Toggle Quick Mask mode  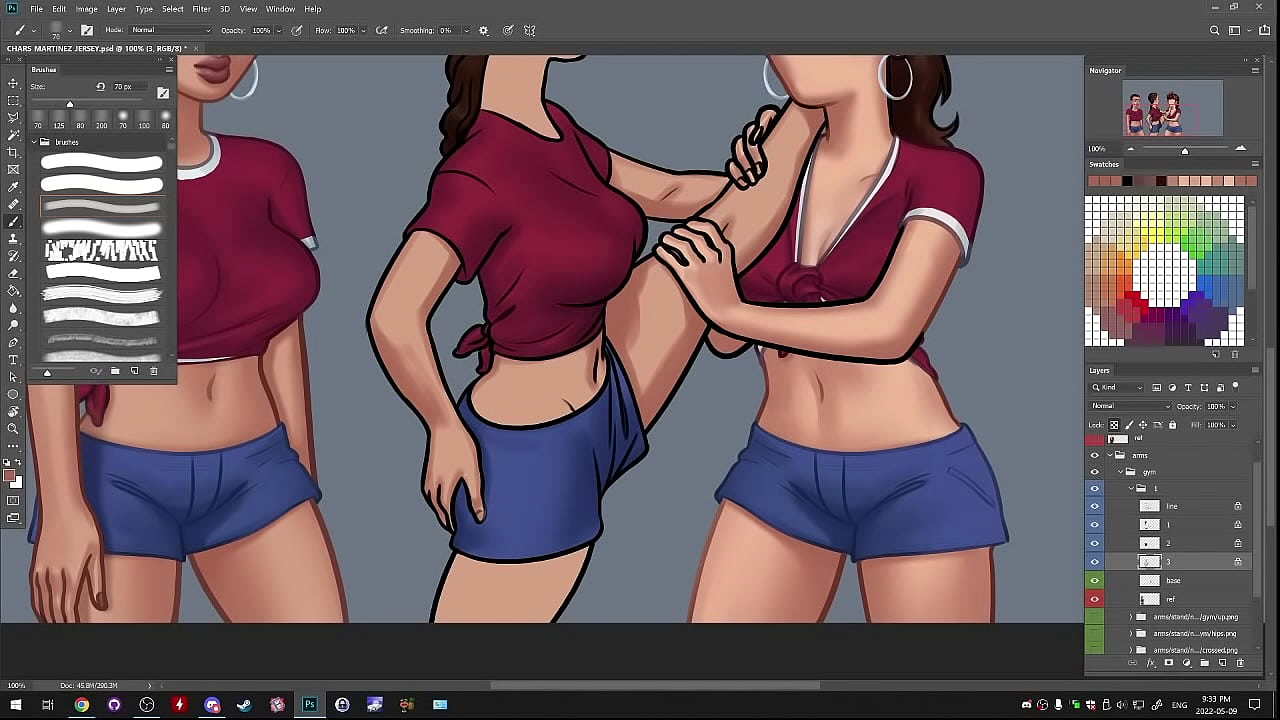coord(14,500)
